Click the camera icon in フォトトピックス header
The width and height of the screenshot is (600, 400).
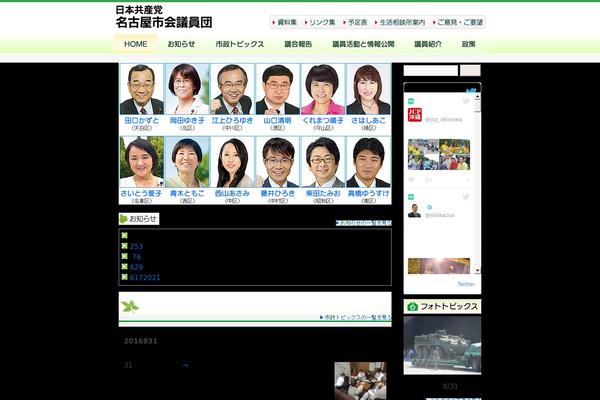click(412, 307)
